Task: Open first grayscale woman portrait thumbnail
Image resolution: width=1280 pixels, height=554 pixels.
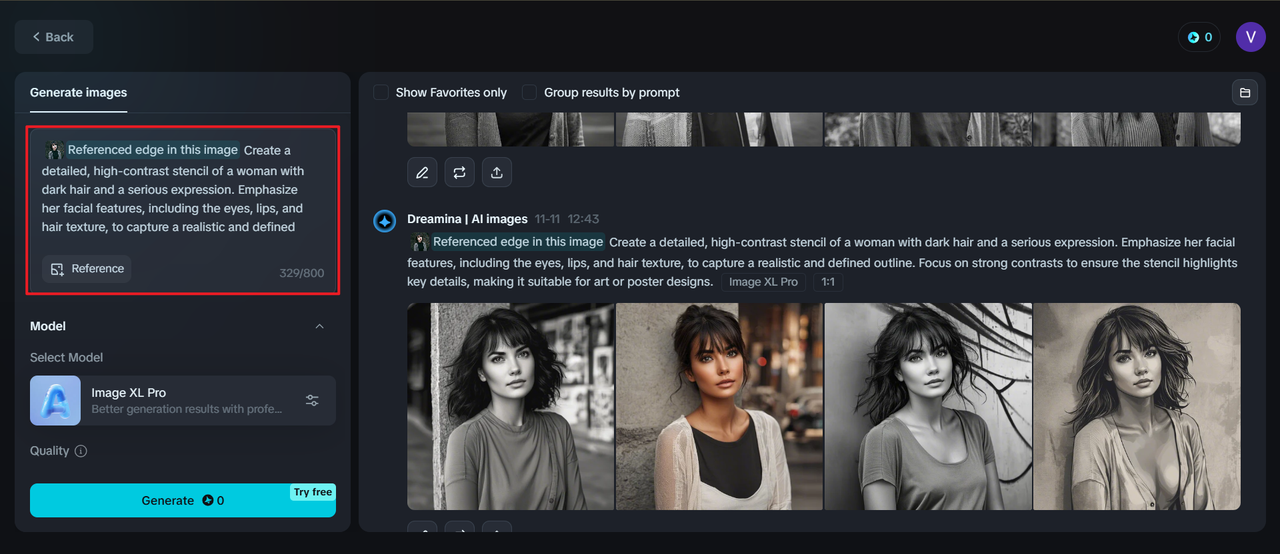Action: click(x=511, y=407)
